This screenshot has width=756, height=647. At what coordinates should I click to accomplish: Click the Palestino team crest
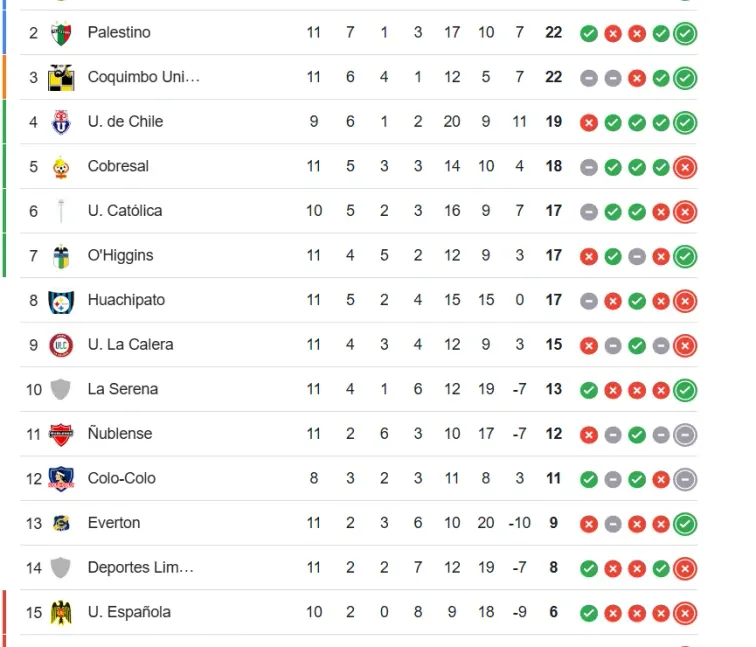pyautogui.click(x=61, y=33)
